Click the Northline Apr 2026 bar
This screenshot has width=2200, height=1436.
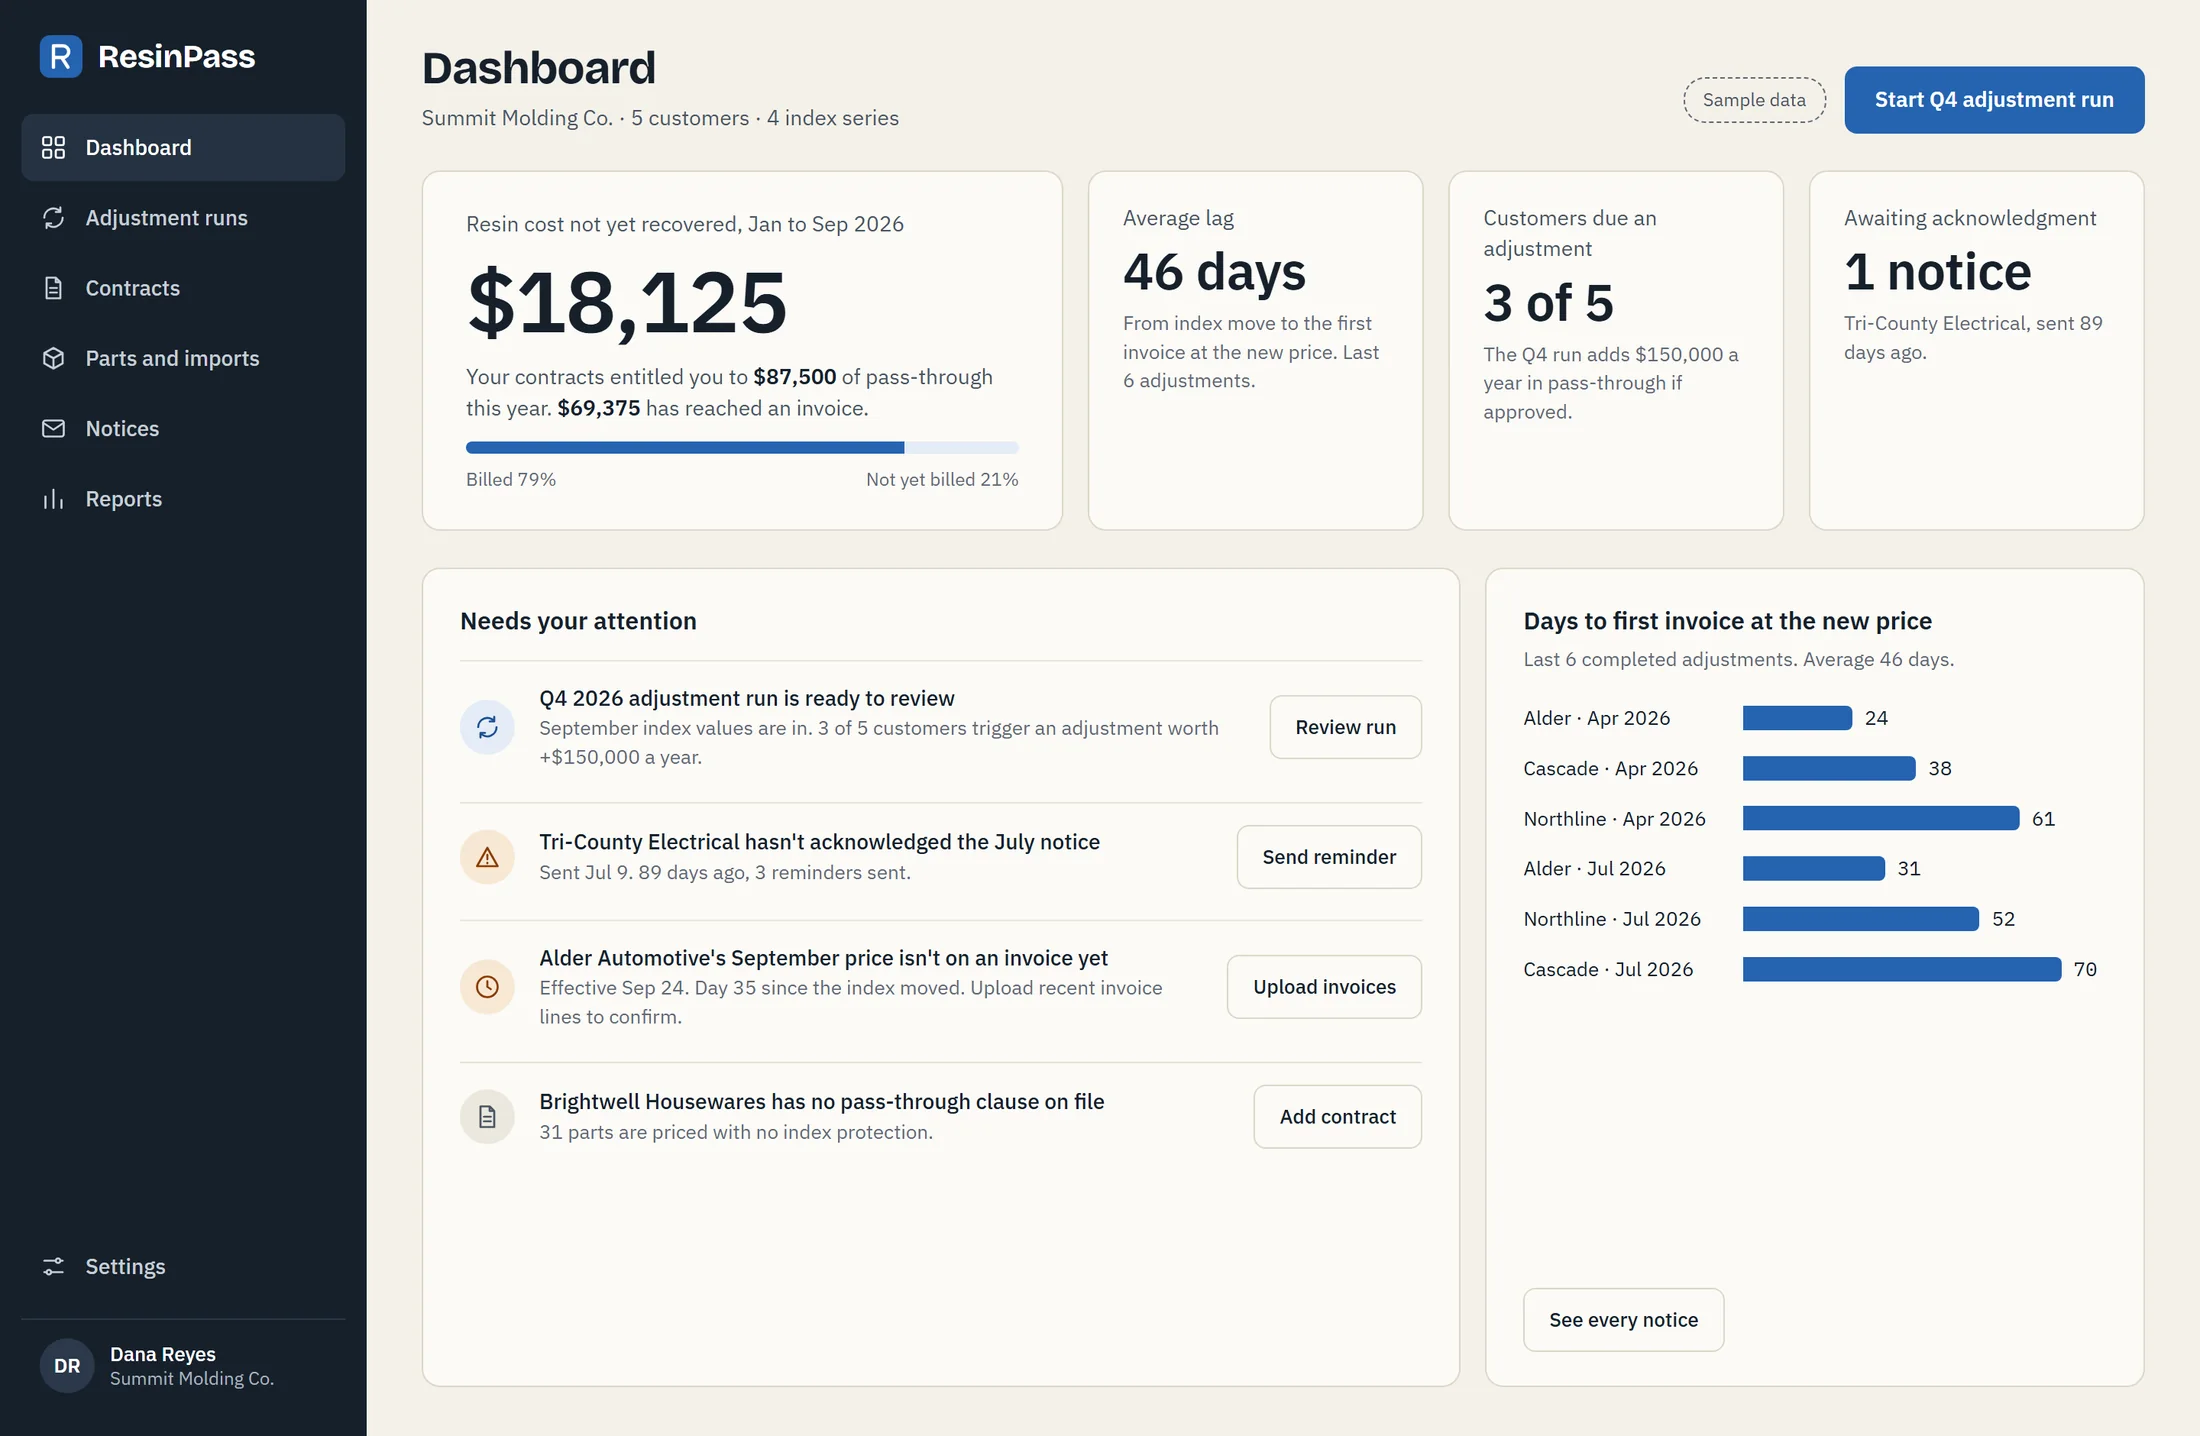(x=1881, y=818)
